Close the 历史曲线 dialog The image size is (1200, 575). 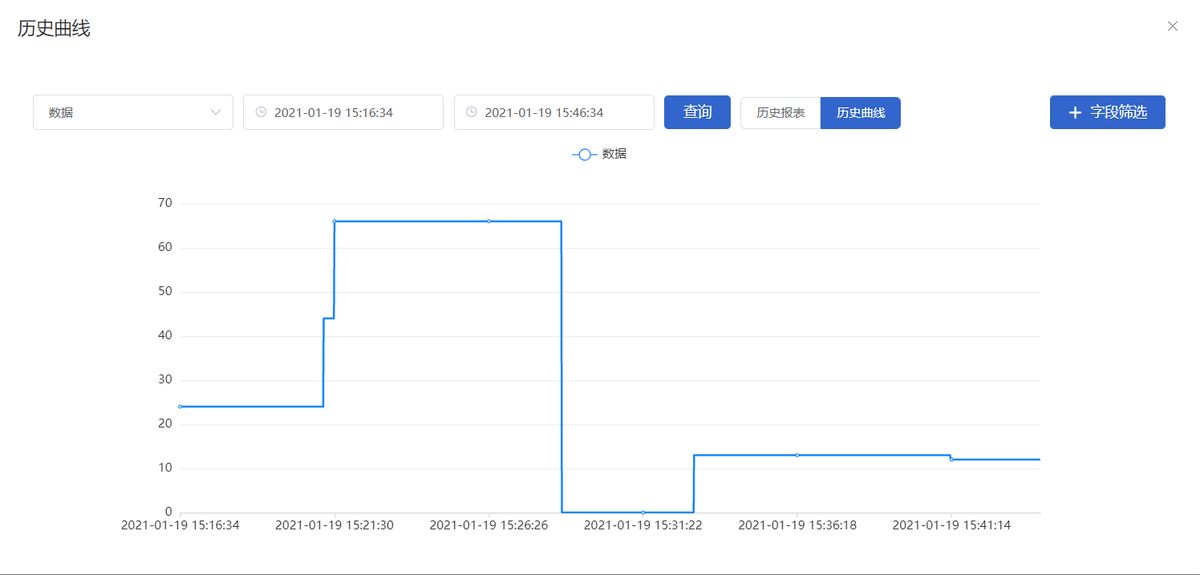tap(1173, 26)
